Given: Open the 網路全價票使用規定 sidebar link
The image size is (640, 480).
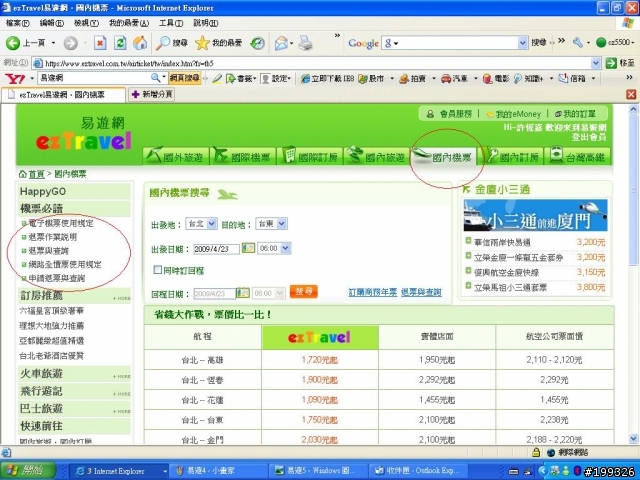Looking at the screenshot, I should click(x=65, y=264).
